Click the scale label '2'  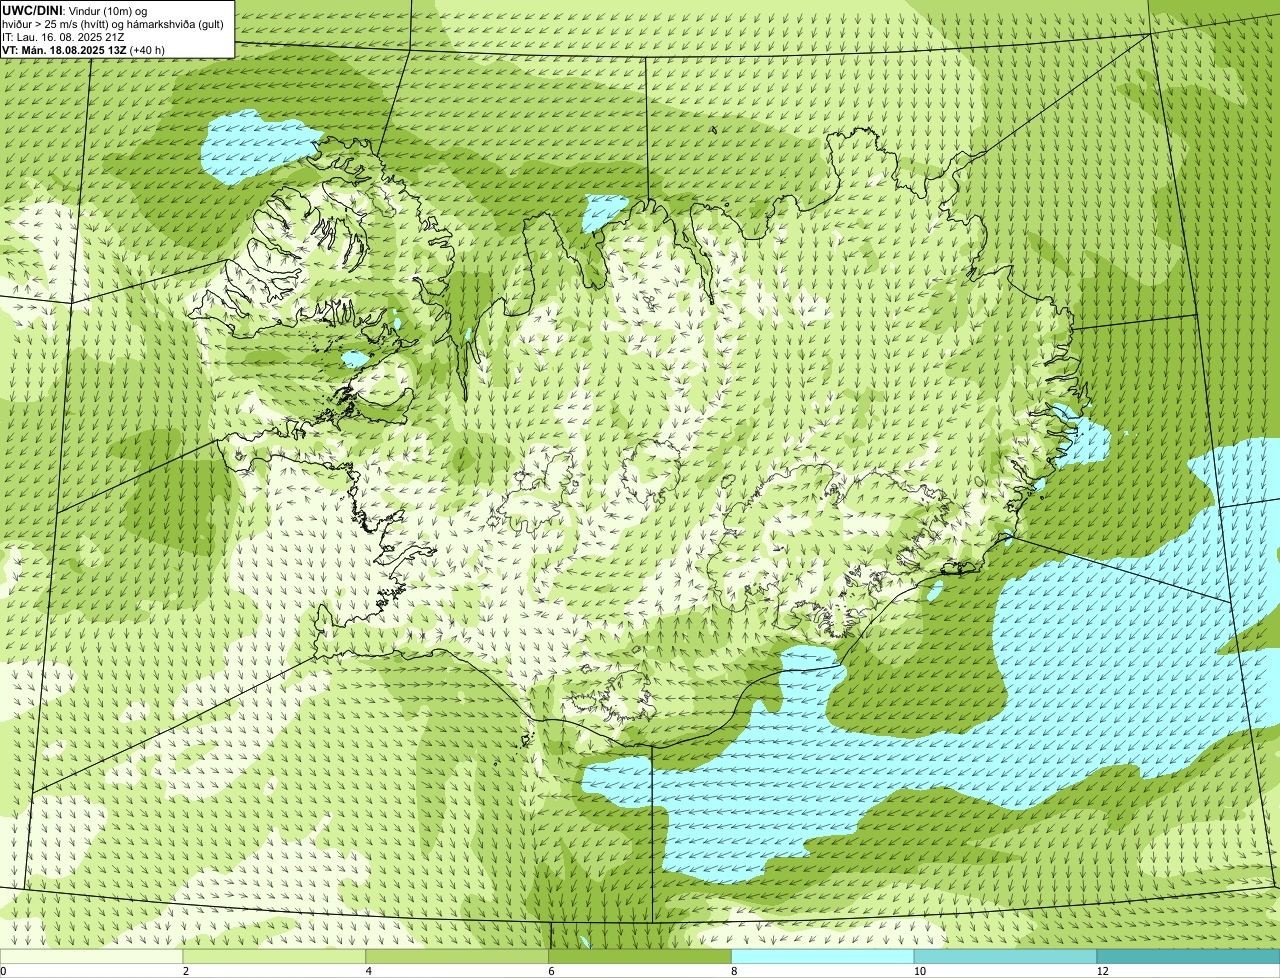point(186,971)
